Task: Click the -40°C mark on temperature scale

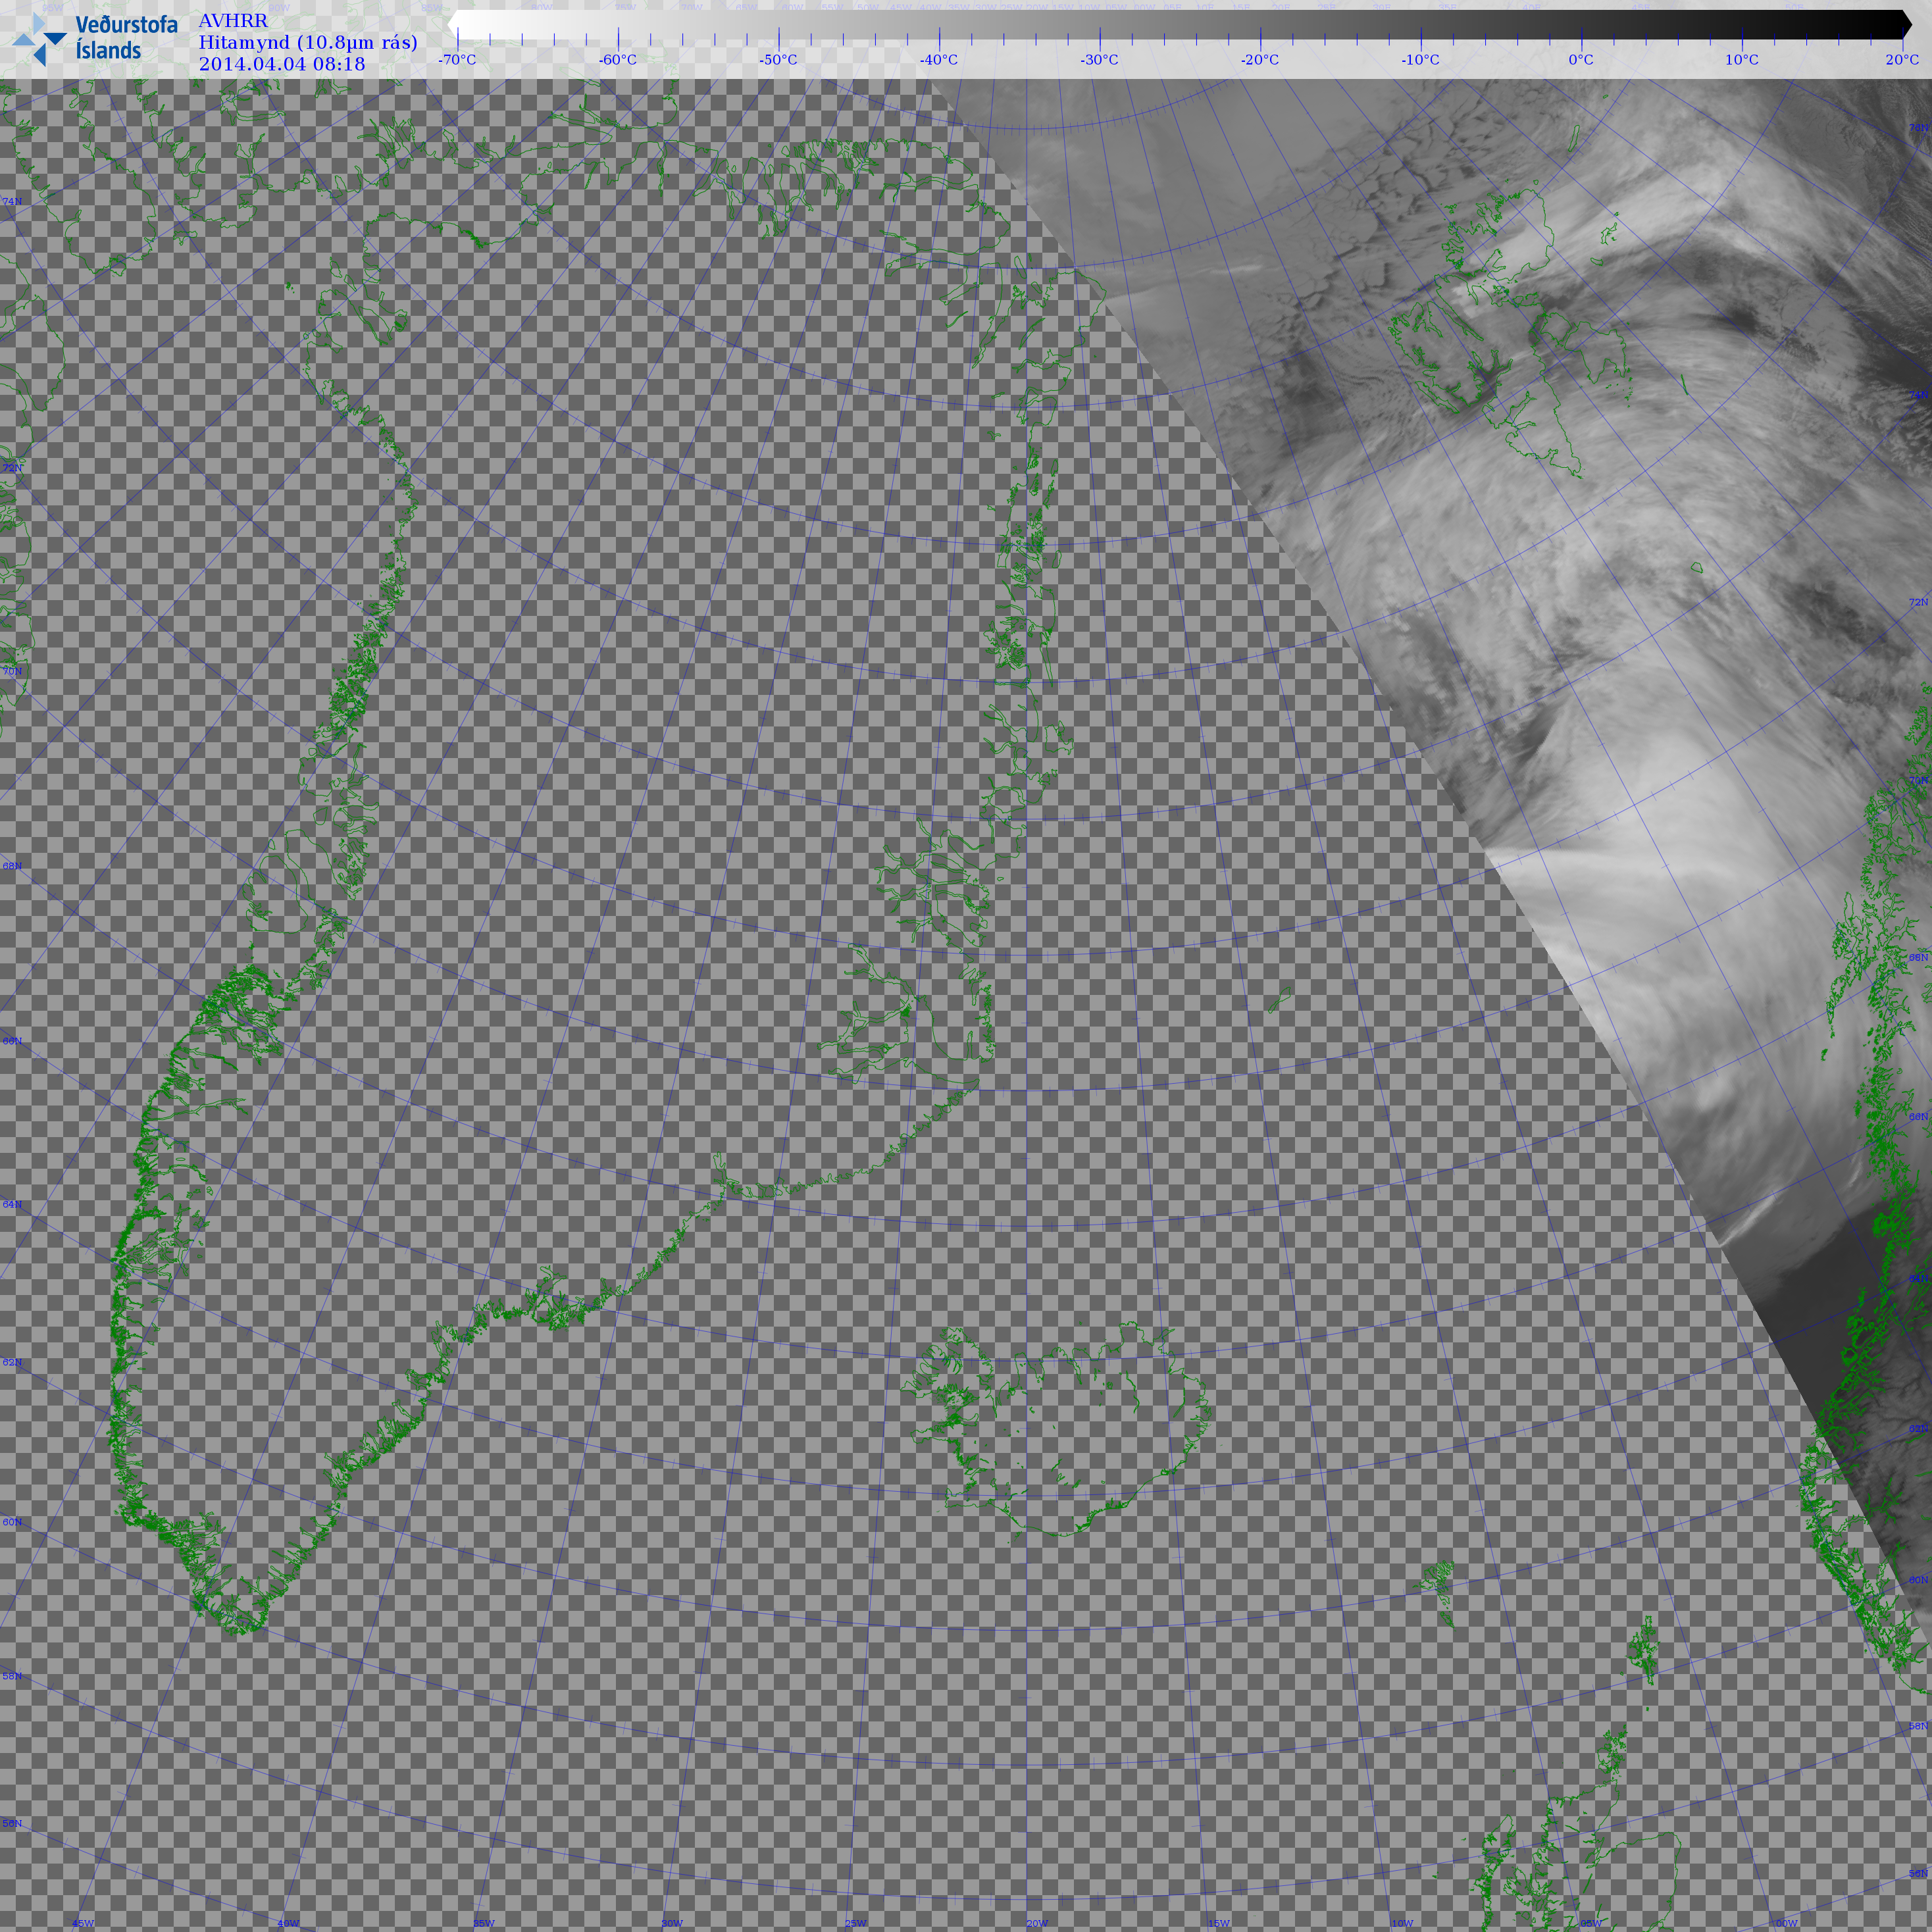Action: [939, 59]
